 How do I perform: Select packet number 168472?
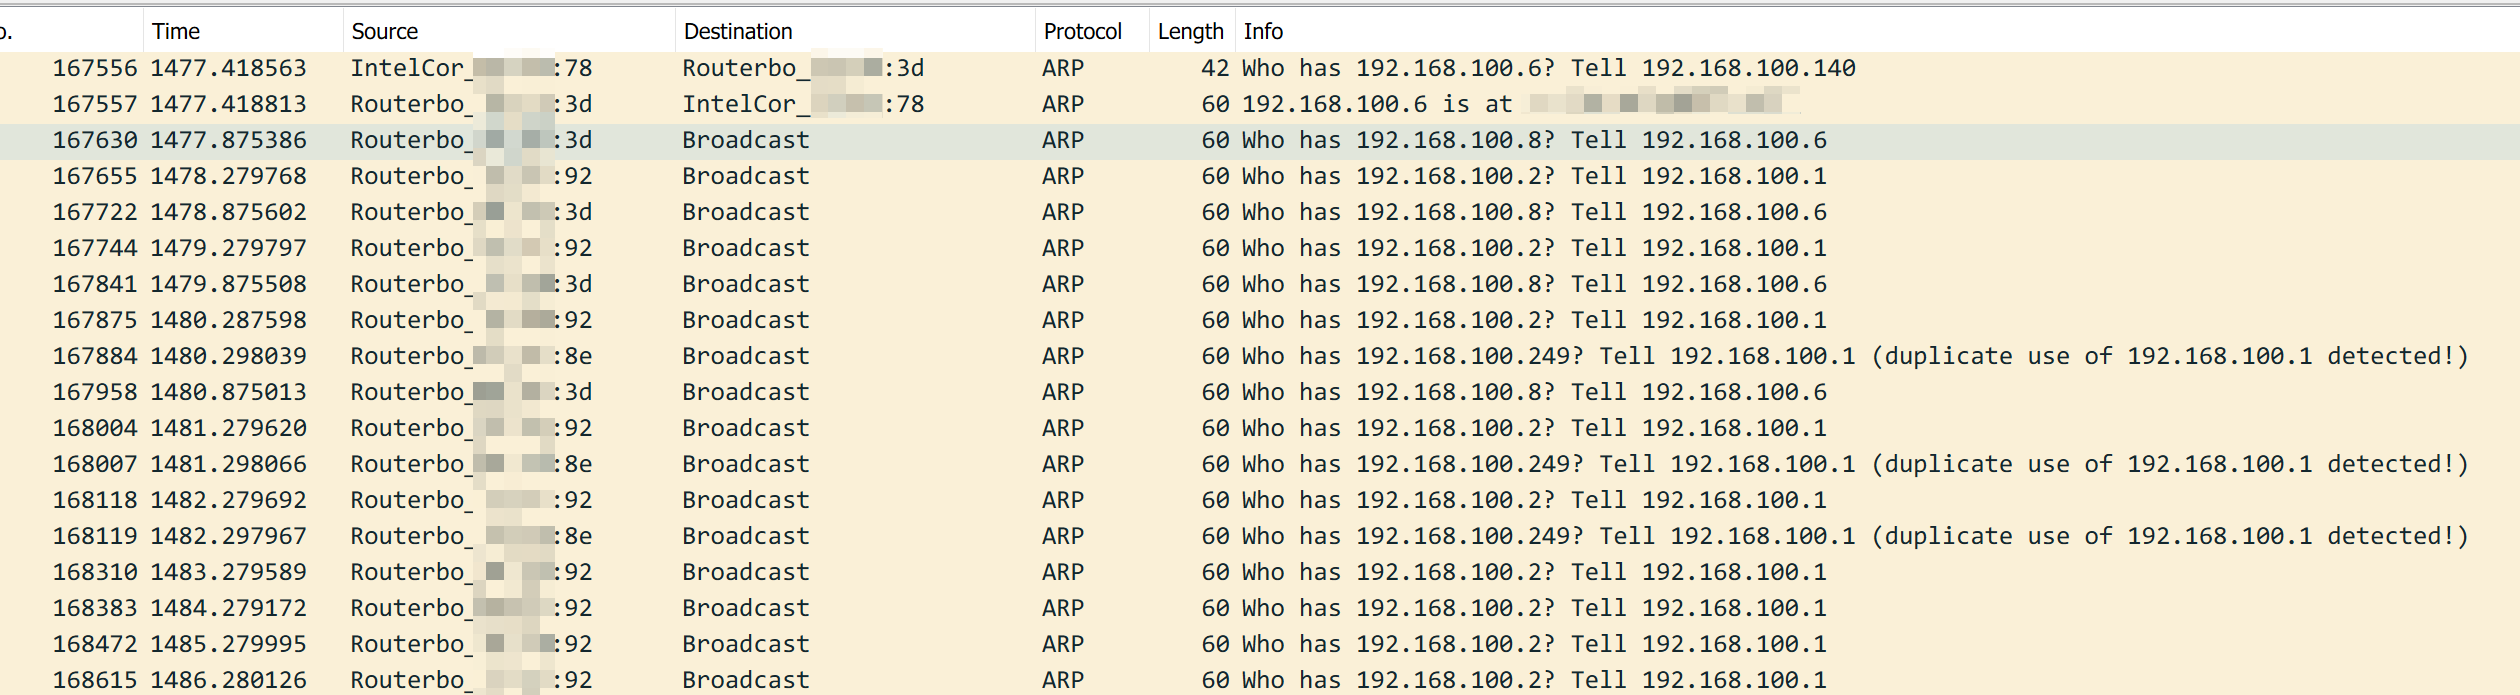pos(95,644)
